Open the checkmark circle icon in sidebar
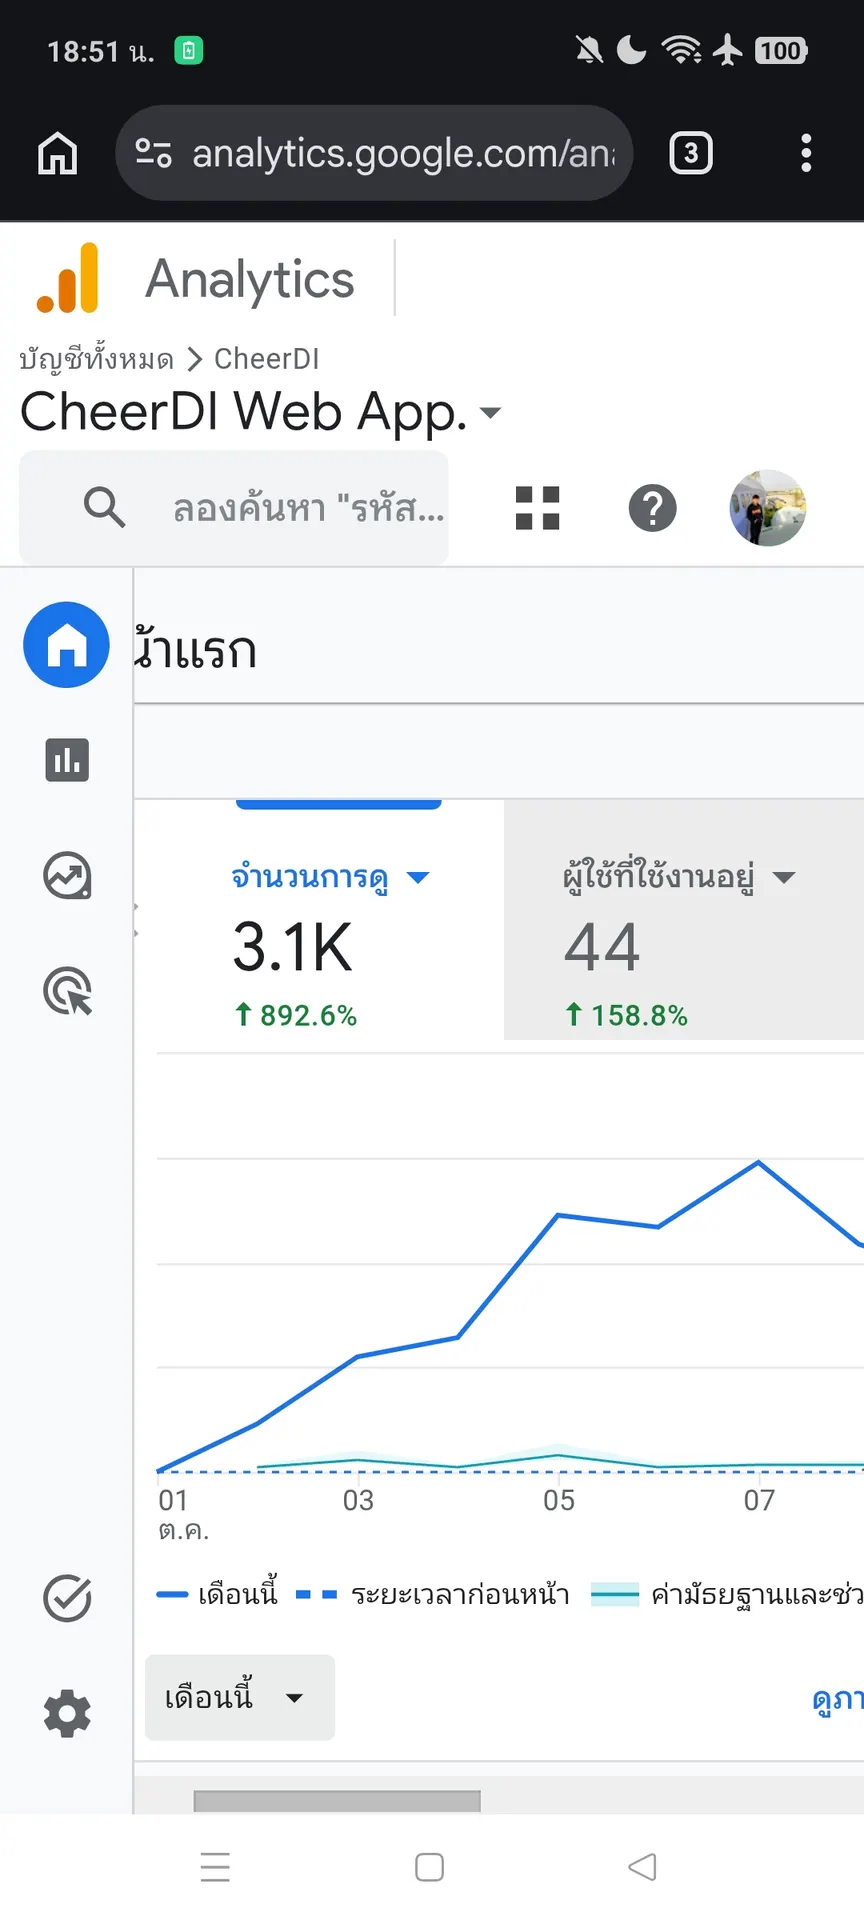 [67, 1598]
